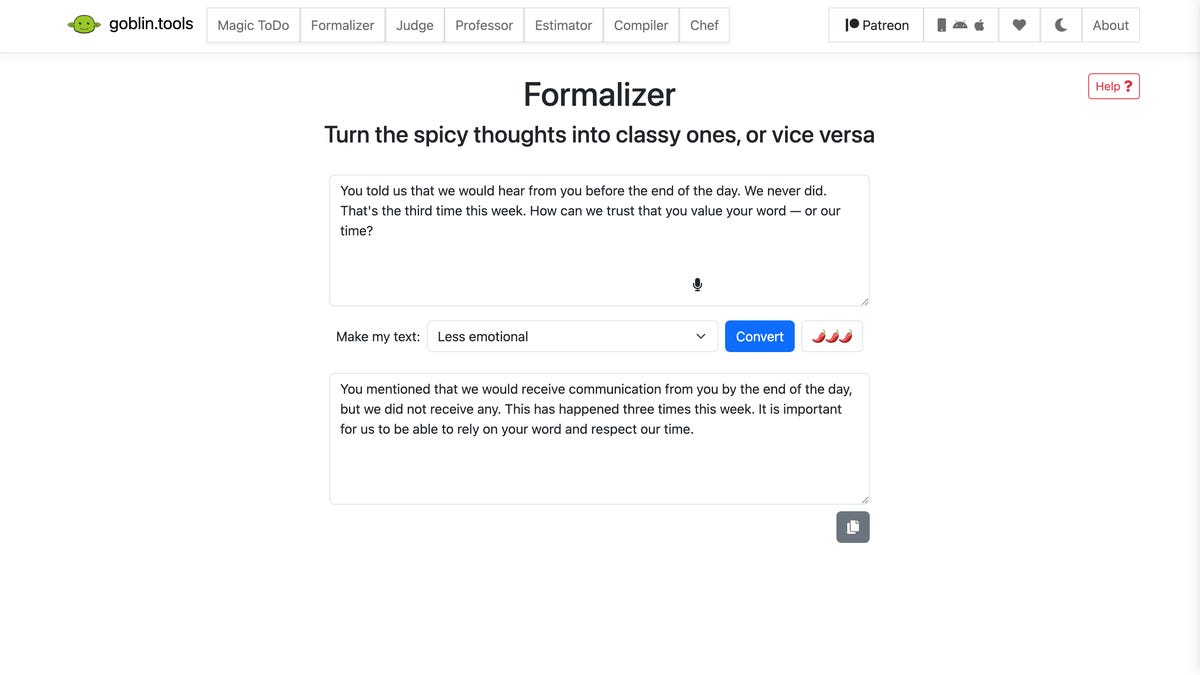This screenshot has width=1200, height=675.
Task: Switch to the Judge tool
Action: tap(414, 25)
